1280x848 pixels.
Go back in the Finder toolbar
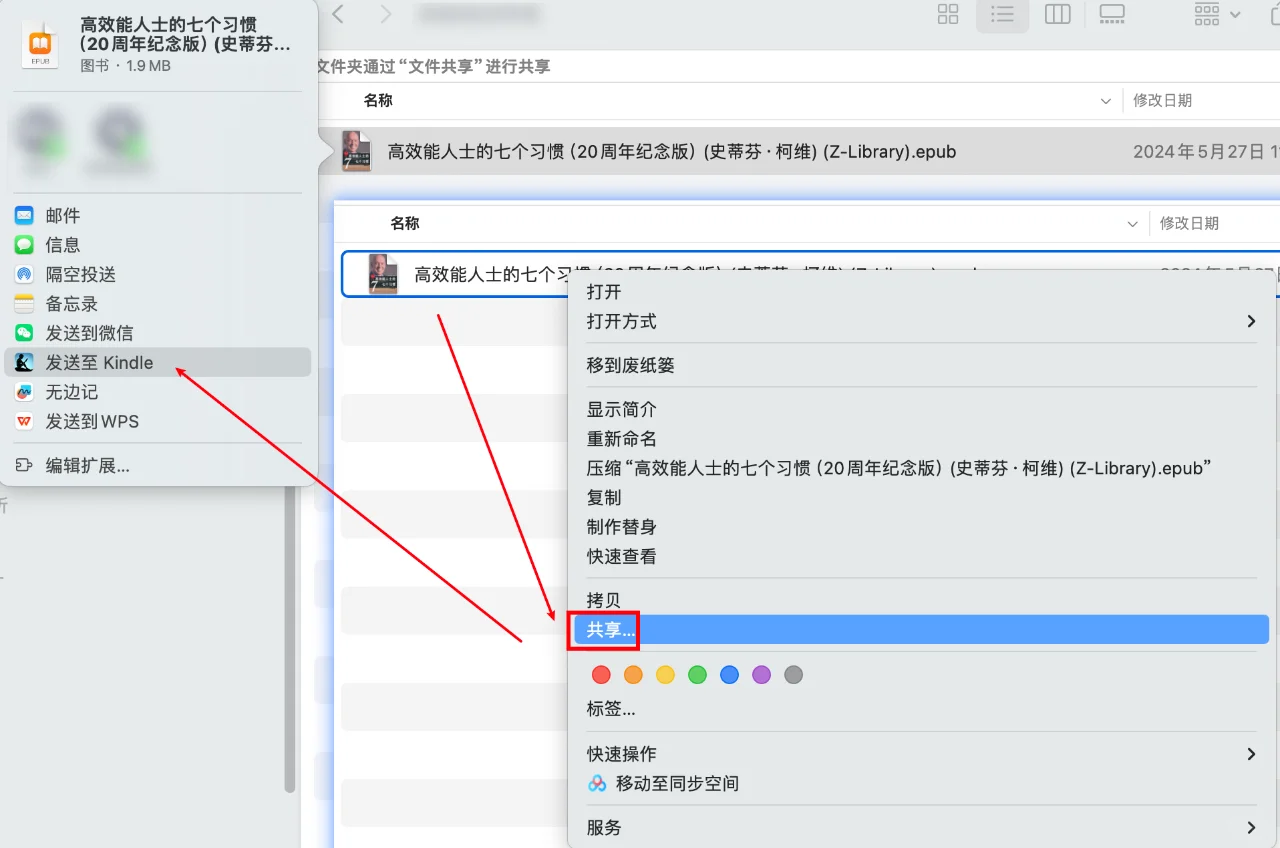click(338, 14)
